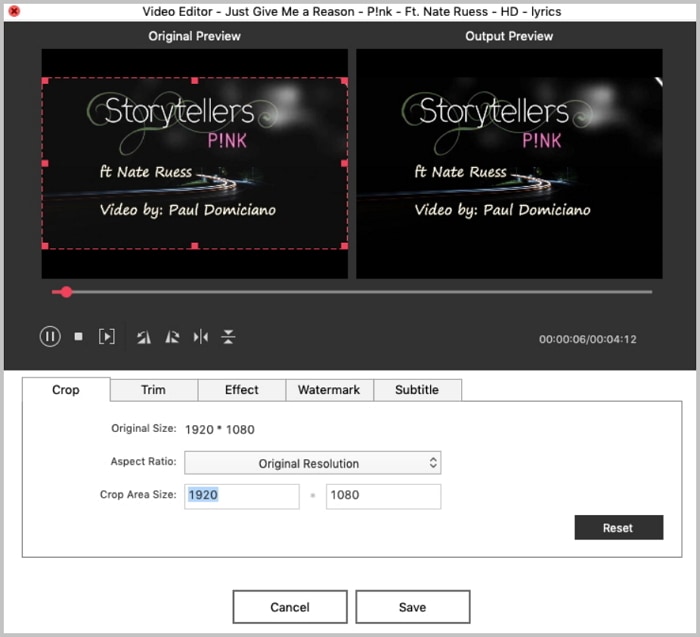Click the crop width field showing 1920
Viewport: 700px width, 637px height.
[x=242, y=496]
